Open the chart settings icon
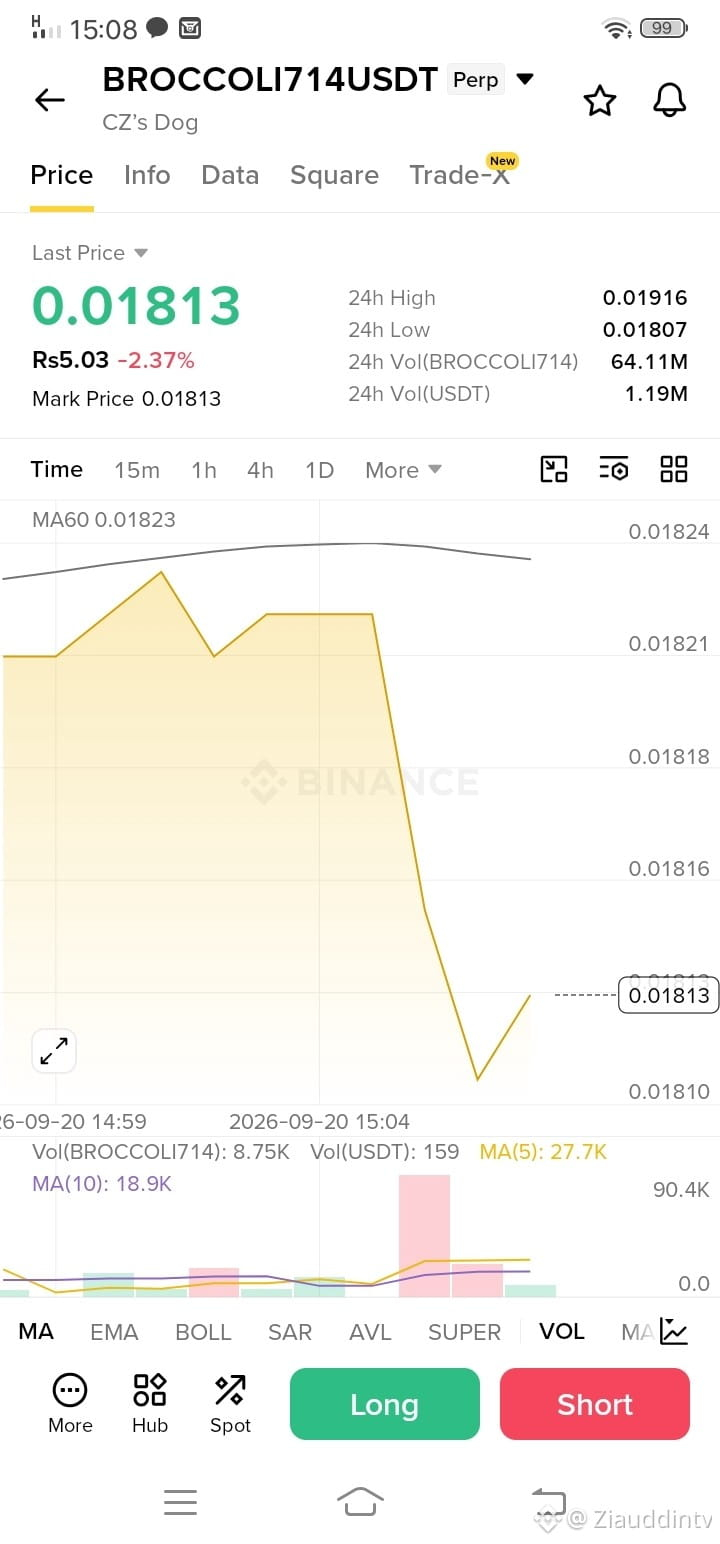 coord(614,469)
